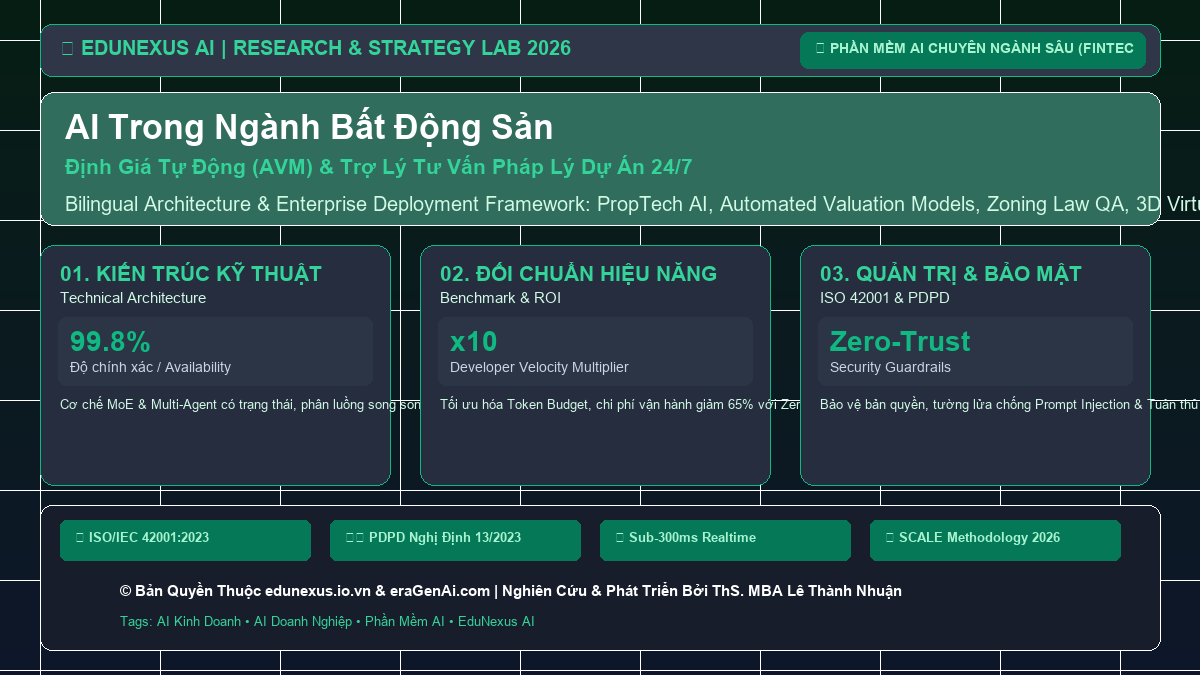Viewport: 1200px width, 675px height.
Task: Select the x10 metric value
Action: [473, 341]
